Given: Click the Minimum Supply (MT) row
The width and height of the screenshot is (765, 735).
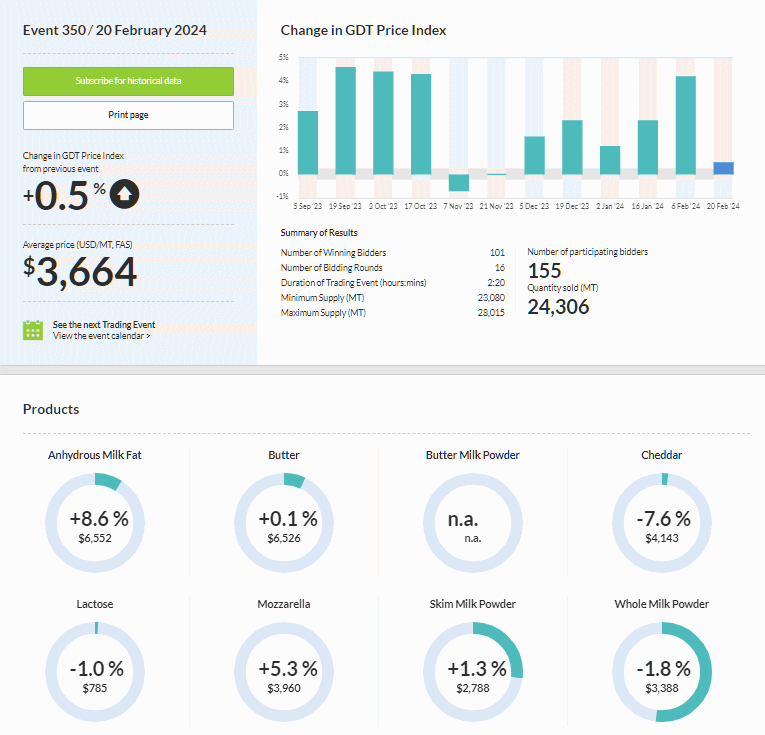Looking at the screenshot, I should 393,298.
